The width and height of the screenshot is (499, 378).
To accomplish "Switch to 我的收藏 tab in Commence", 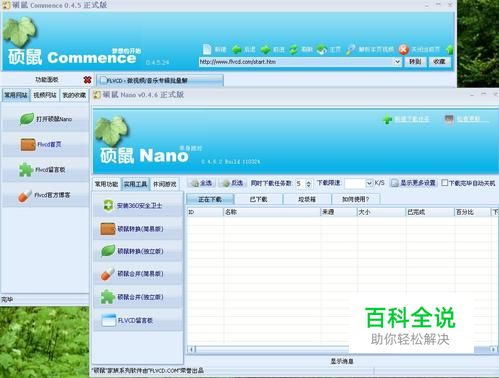I will 74,95.
